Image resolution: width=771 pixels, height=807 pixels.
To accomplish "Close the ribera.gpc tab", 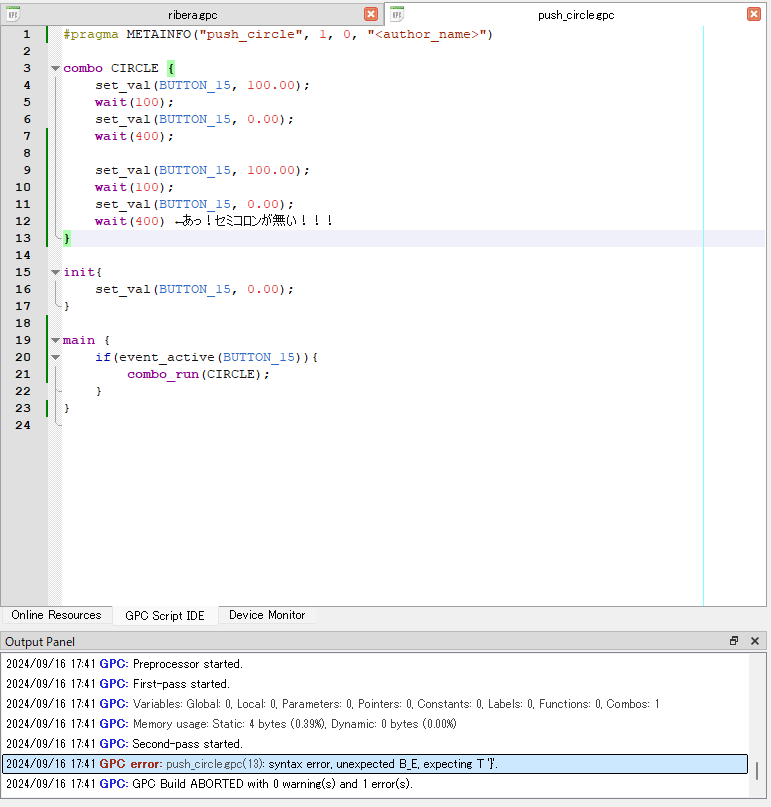I will [x=371, y=14].
